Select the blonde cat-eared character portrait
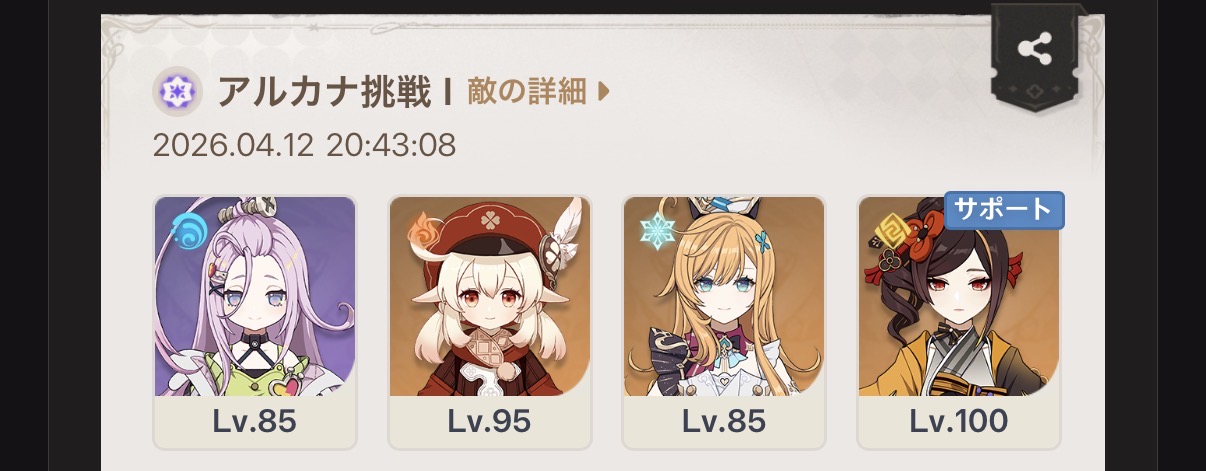This screenshot has height=471, width=1206. [x=724, y=296]
